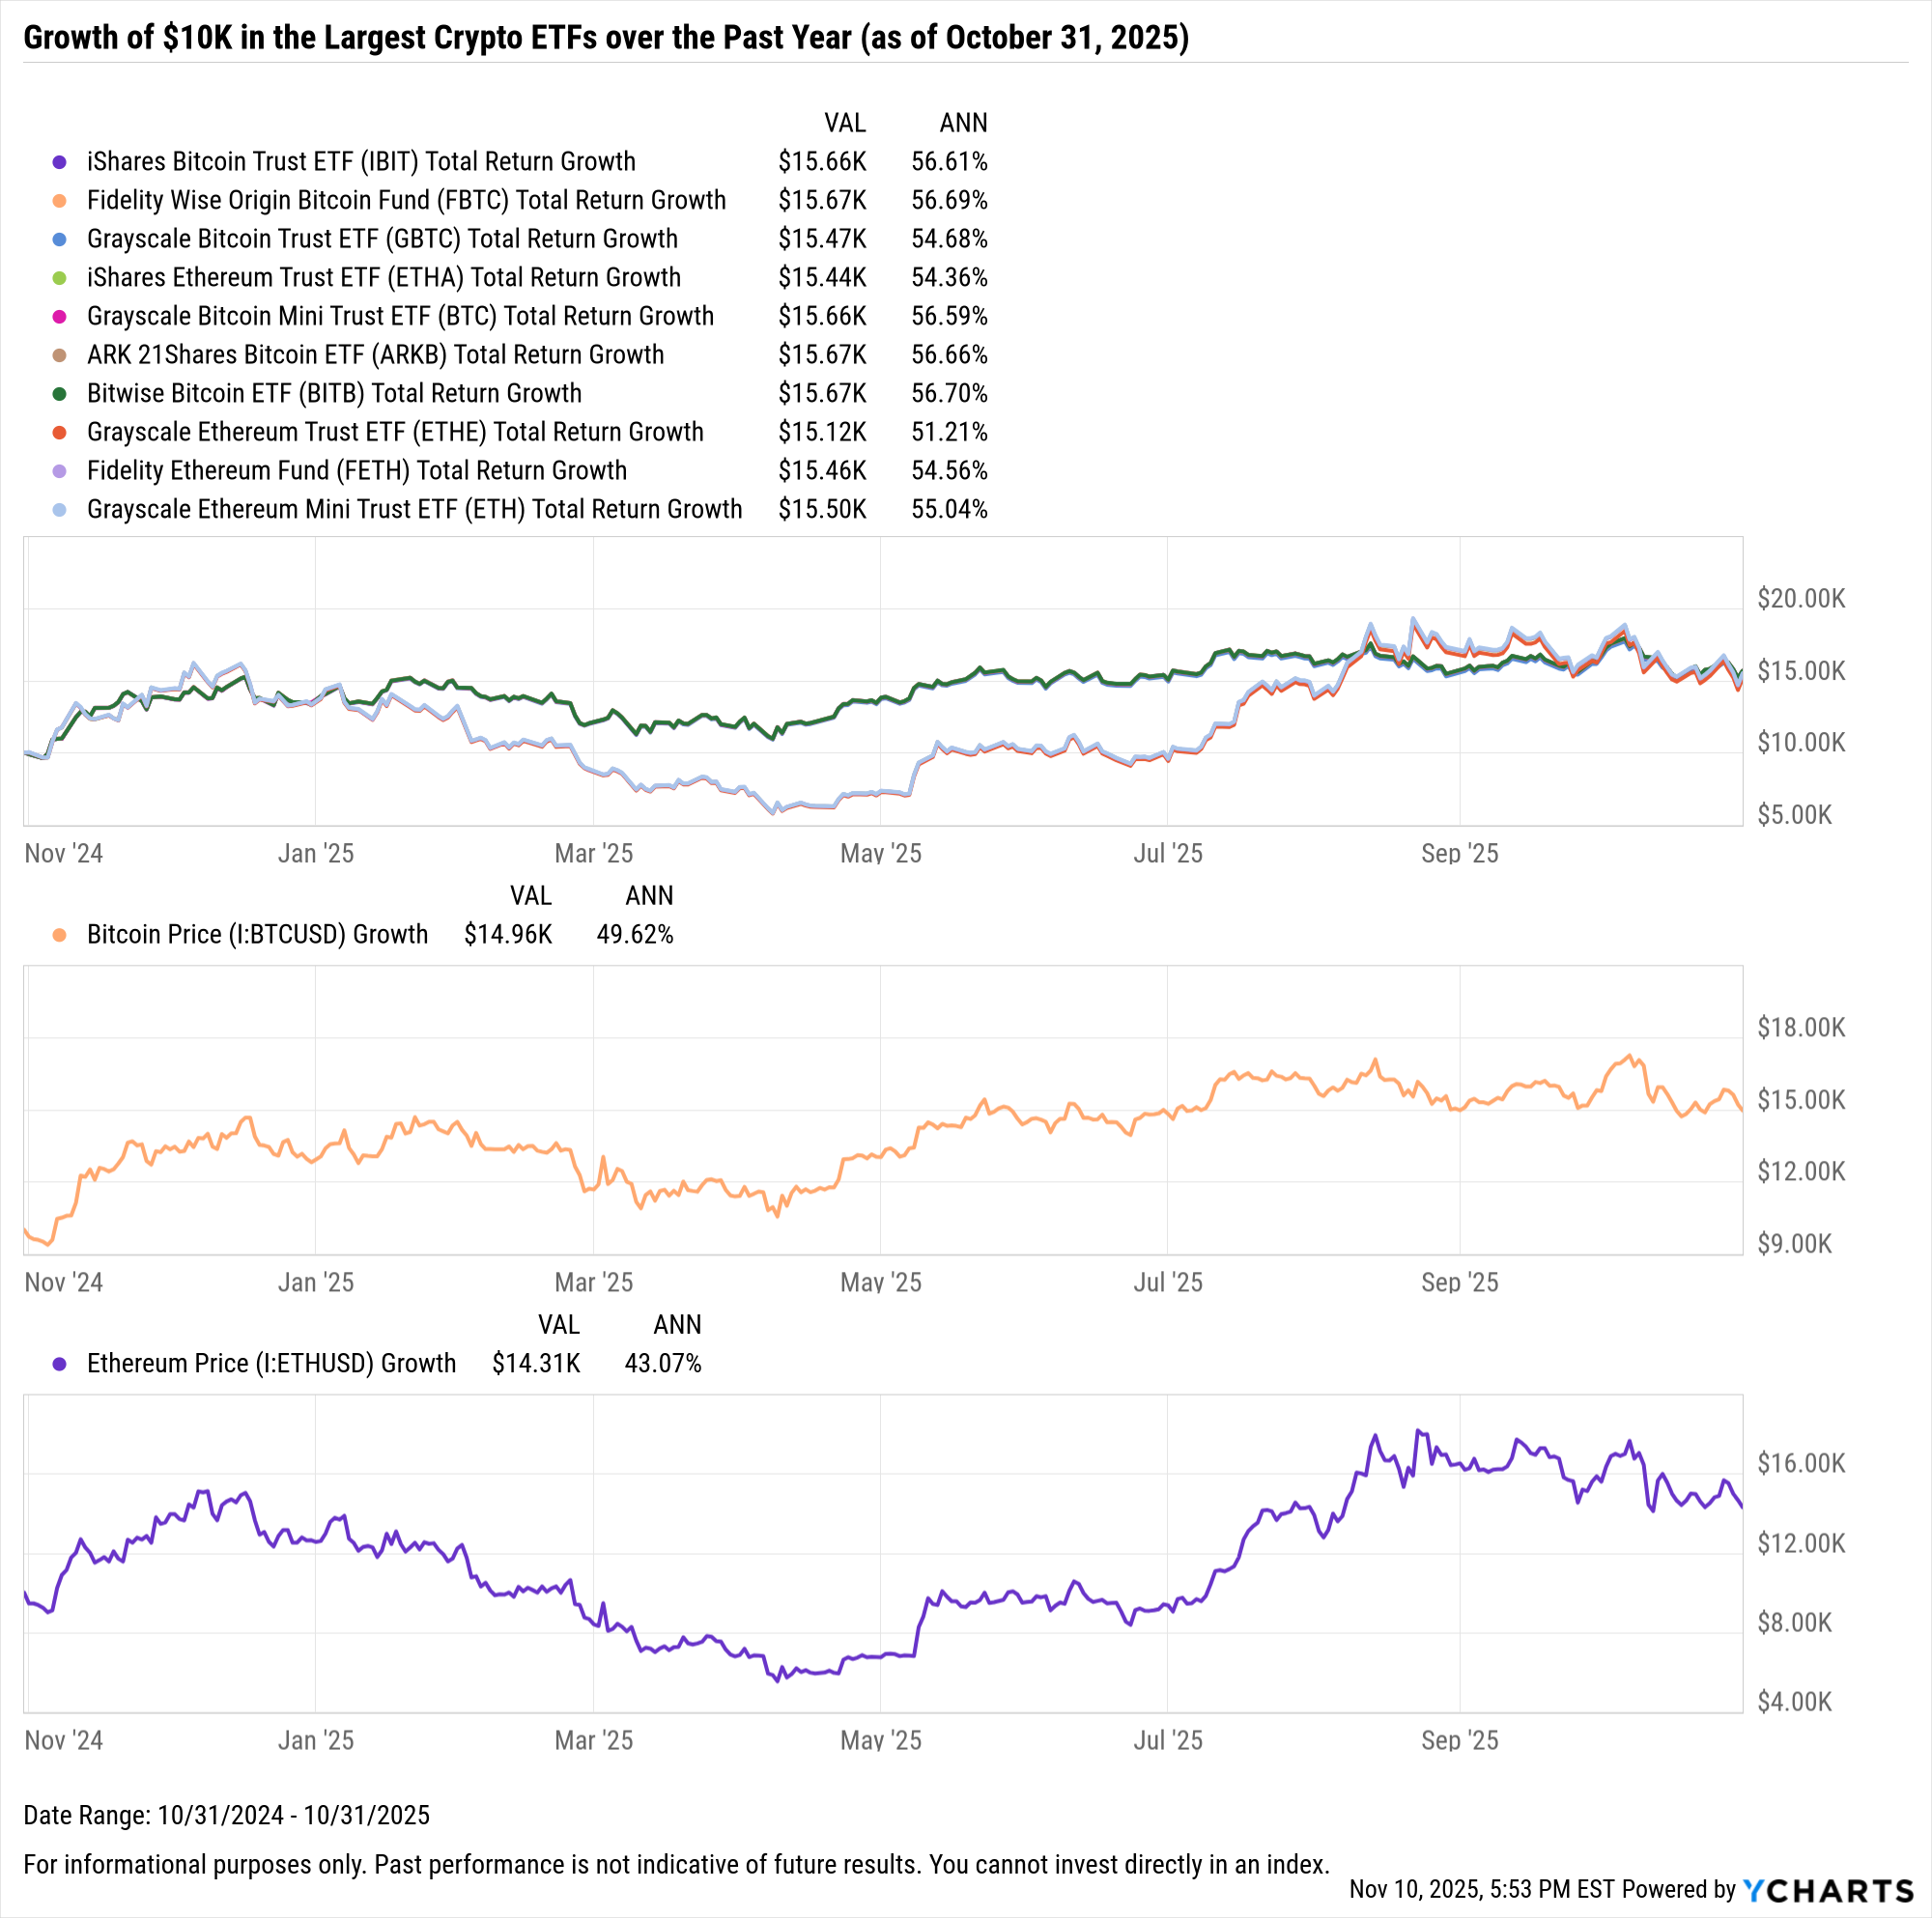Viewport: 1932px width, 1918px height.
Task: Click the purple Ethereum Price legend dot
Action: pos(59,1365)
